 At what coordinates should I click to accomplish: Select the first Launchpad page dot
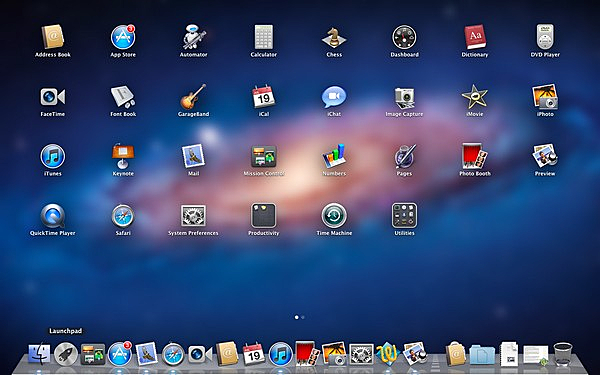297,317
